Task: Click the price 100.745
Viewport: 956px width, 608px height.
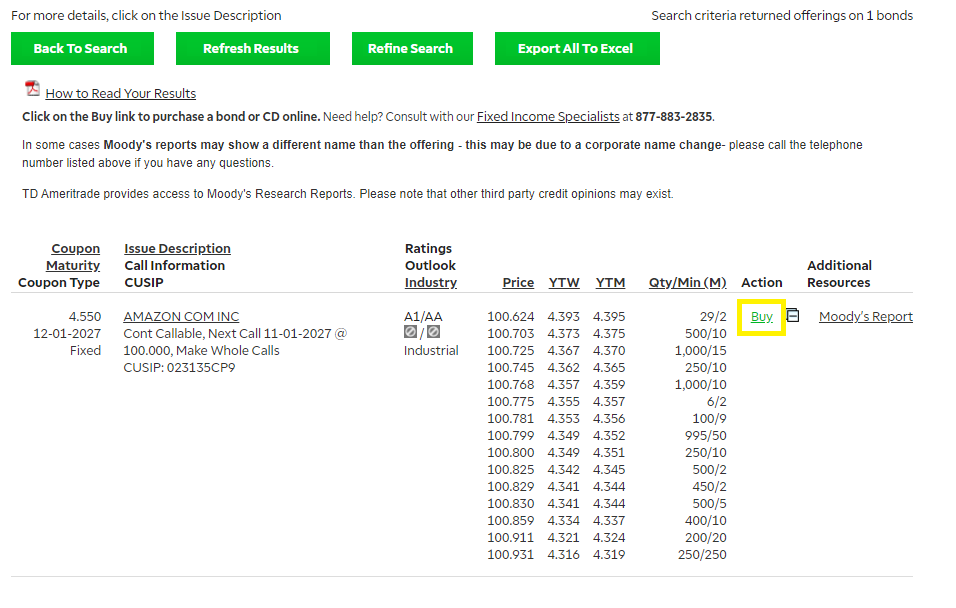Action: [510, 368]
